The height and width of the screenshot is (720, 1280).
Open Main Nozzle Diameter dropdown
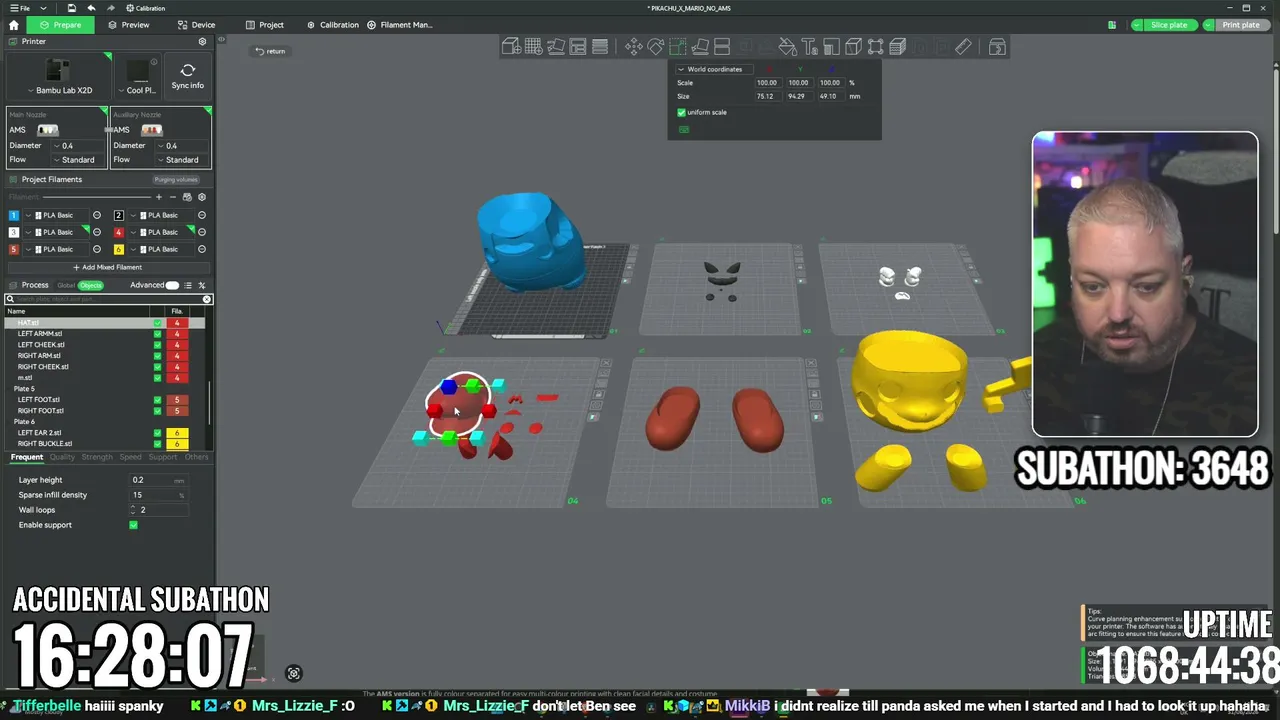pyautogui.click(x=77, y=146)
